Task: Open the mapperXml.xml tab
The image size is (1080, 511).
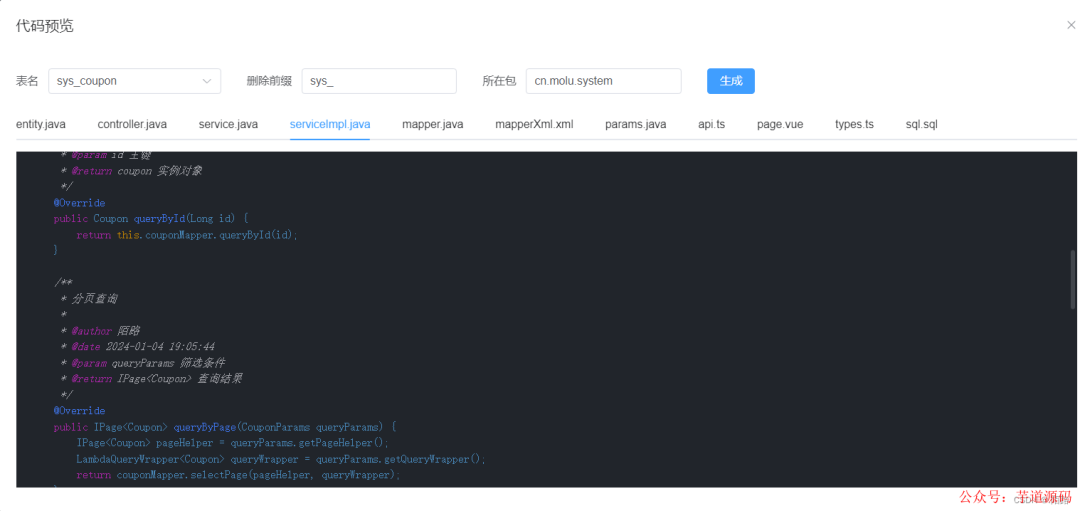Action: coord(534,125)
